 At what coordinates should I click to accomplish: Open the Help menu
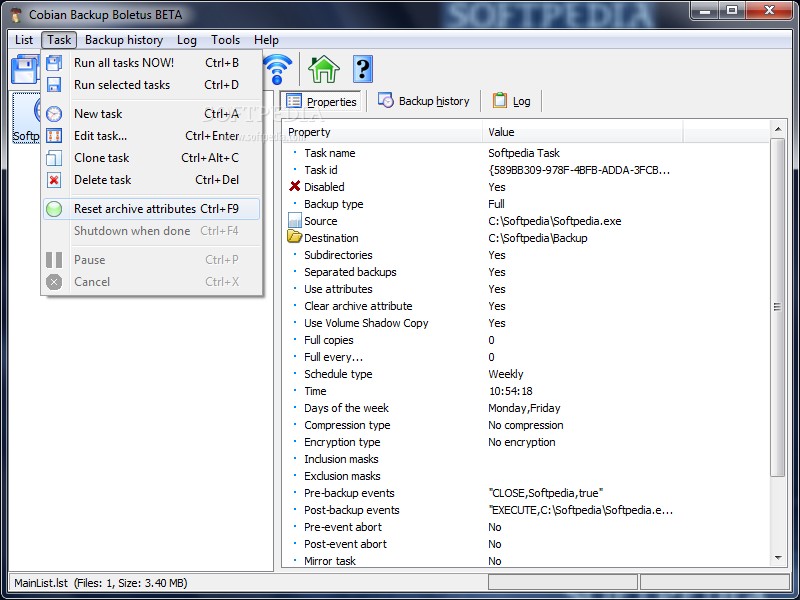click(266, 40)
